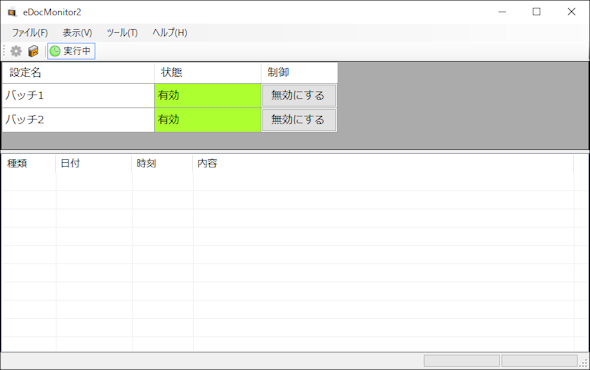
Task: Click the 日付 log column header
Action: click(94, 163)
